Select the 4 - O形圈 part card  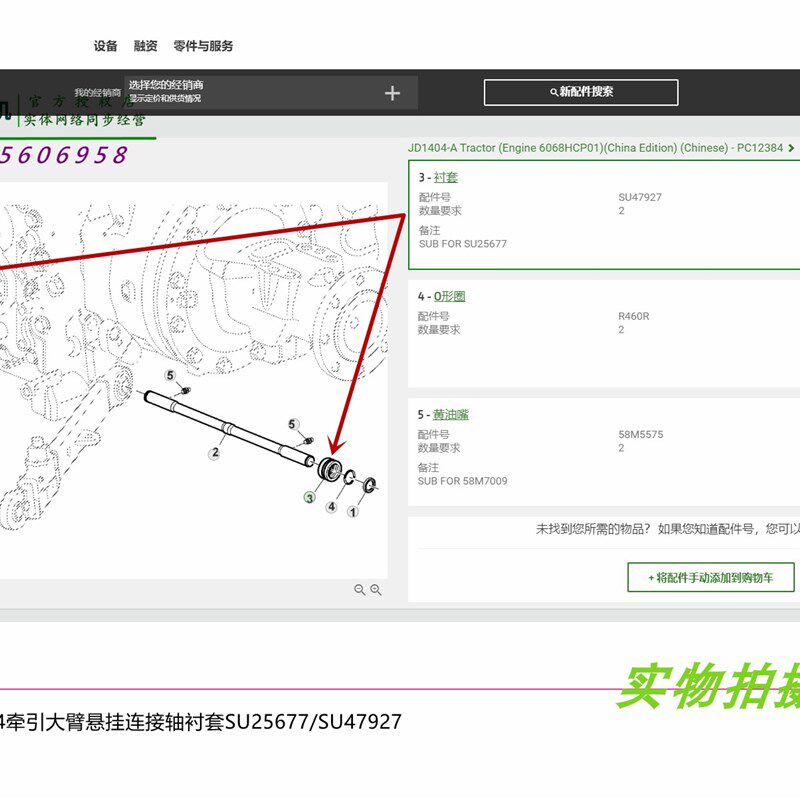(x=604, y=334)
